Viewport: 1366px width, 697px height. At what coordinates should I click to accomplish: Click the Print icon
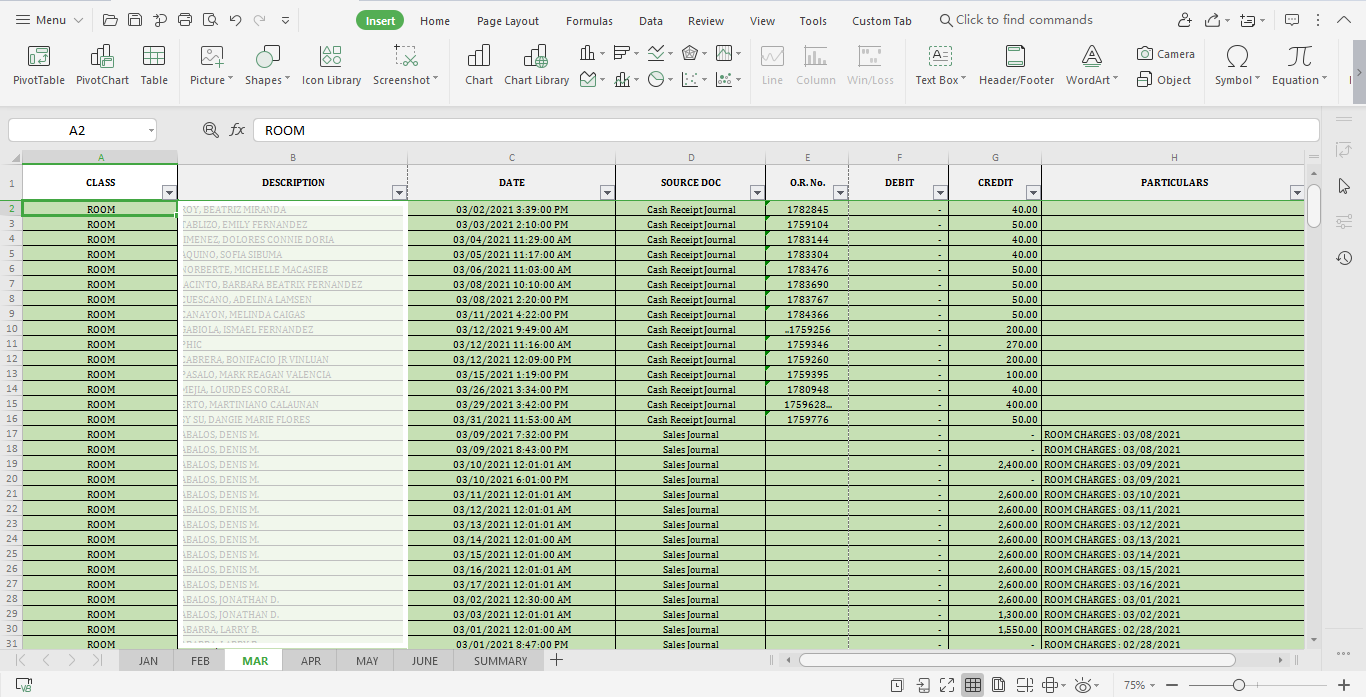185,20
